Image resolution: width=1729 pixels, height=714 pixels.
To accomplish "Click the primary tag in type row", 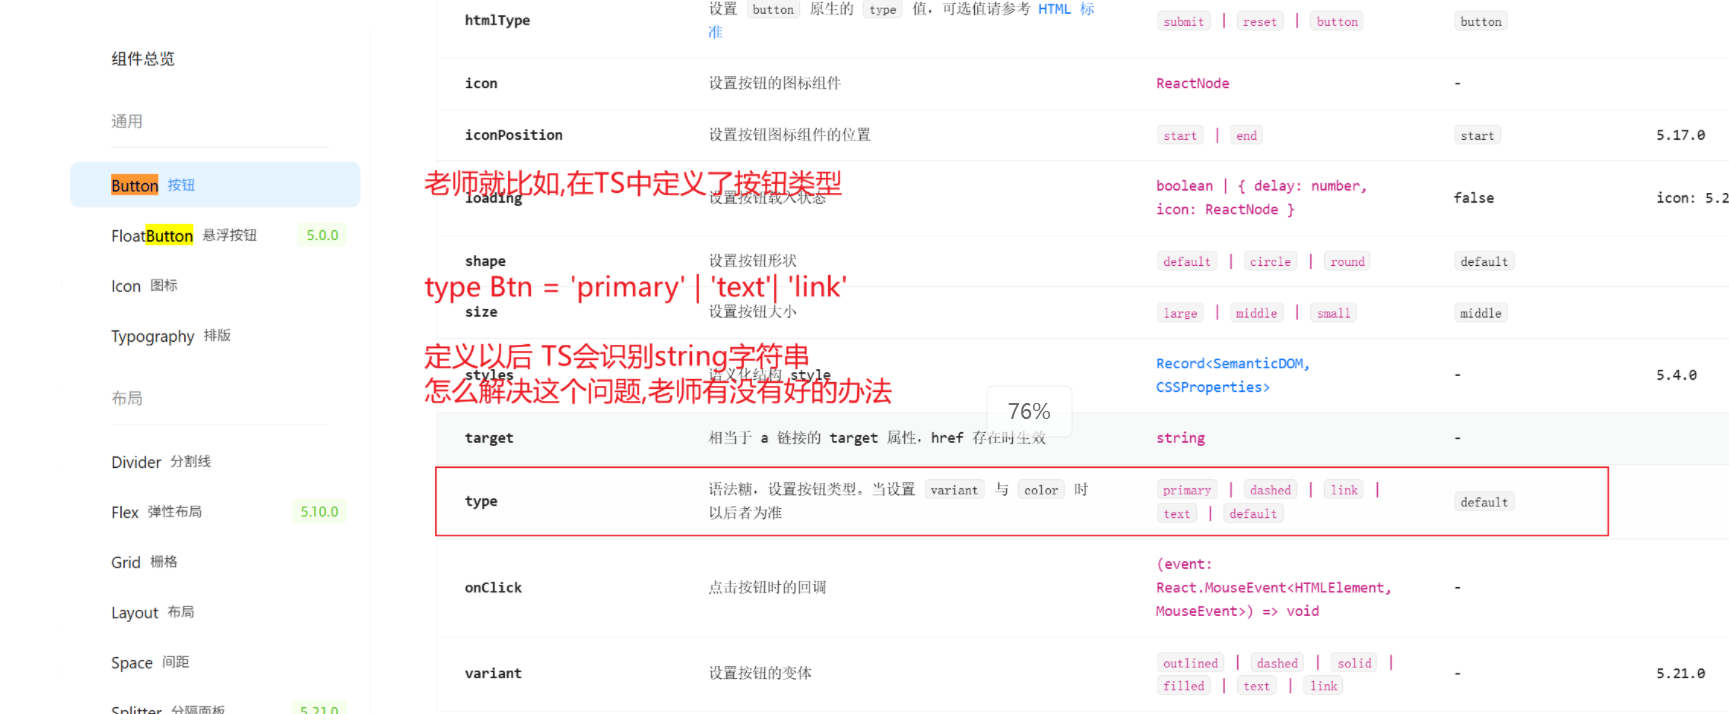I will click(x=1187, y=490).
